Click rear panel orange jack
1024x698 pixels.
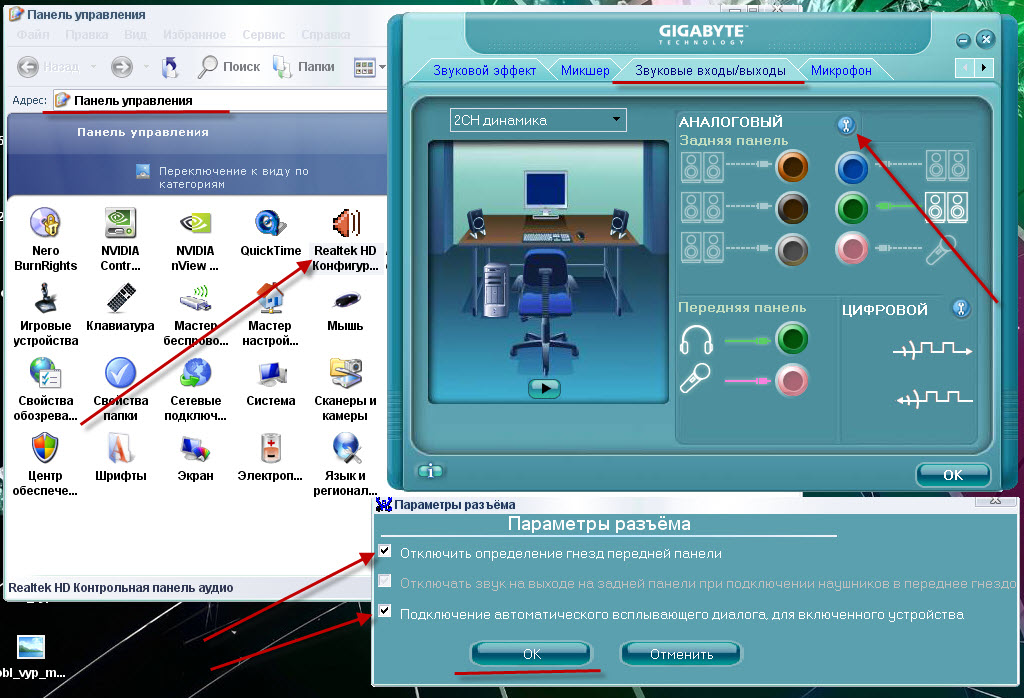pyautogui.click(x=792, y=167)
